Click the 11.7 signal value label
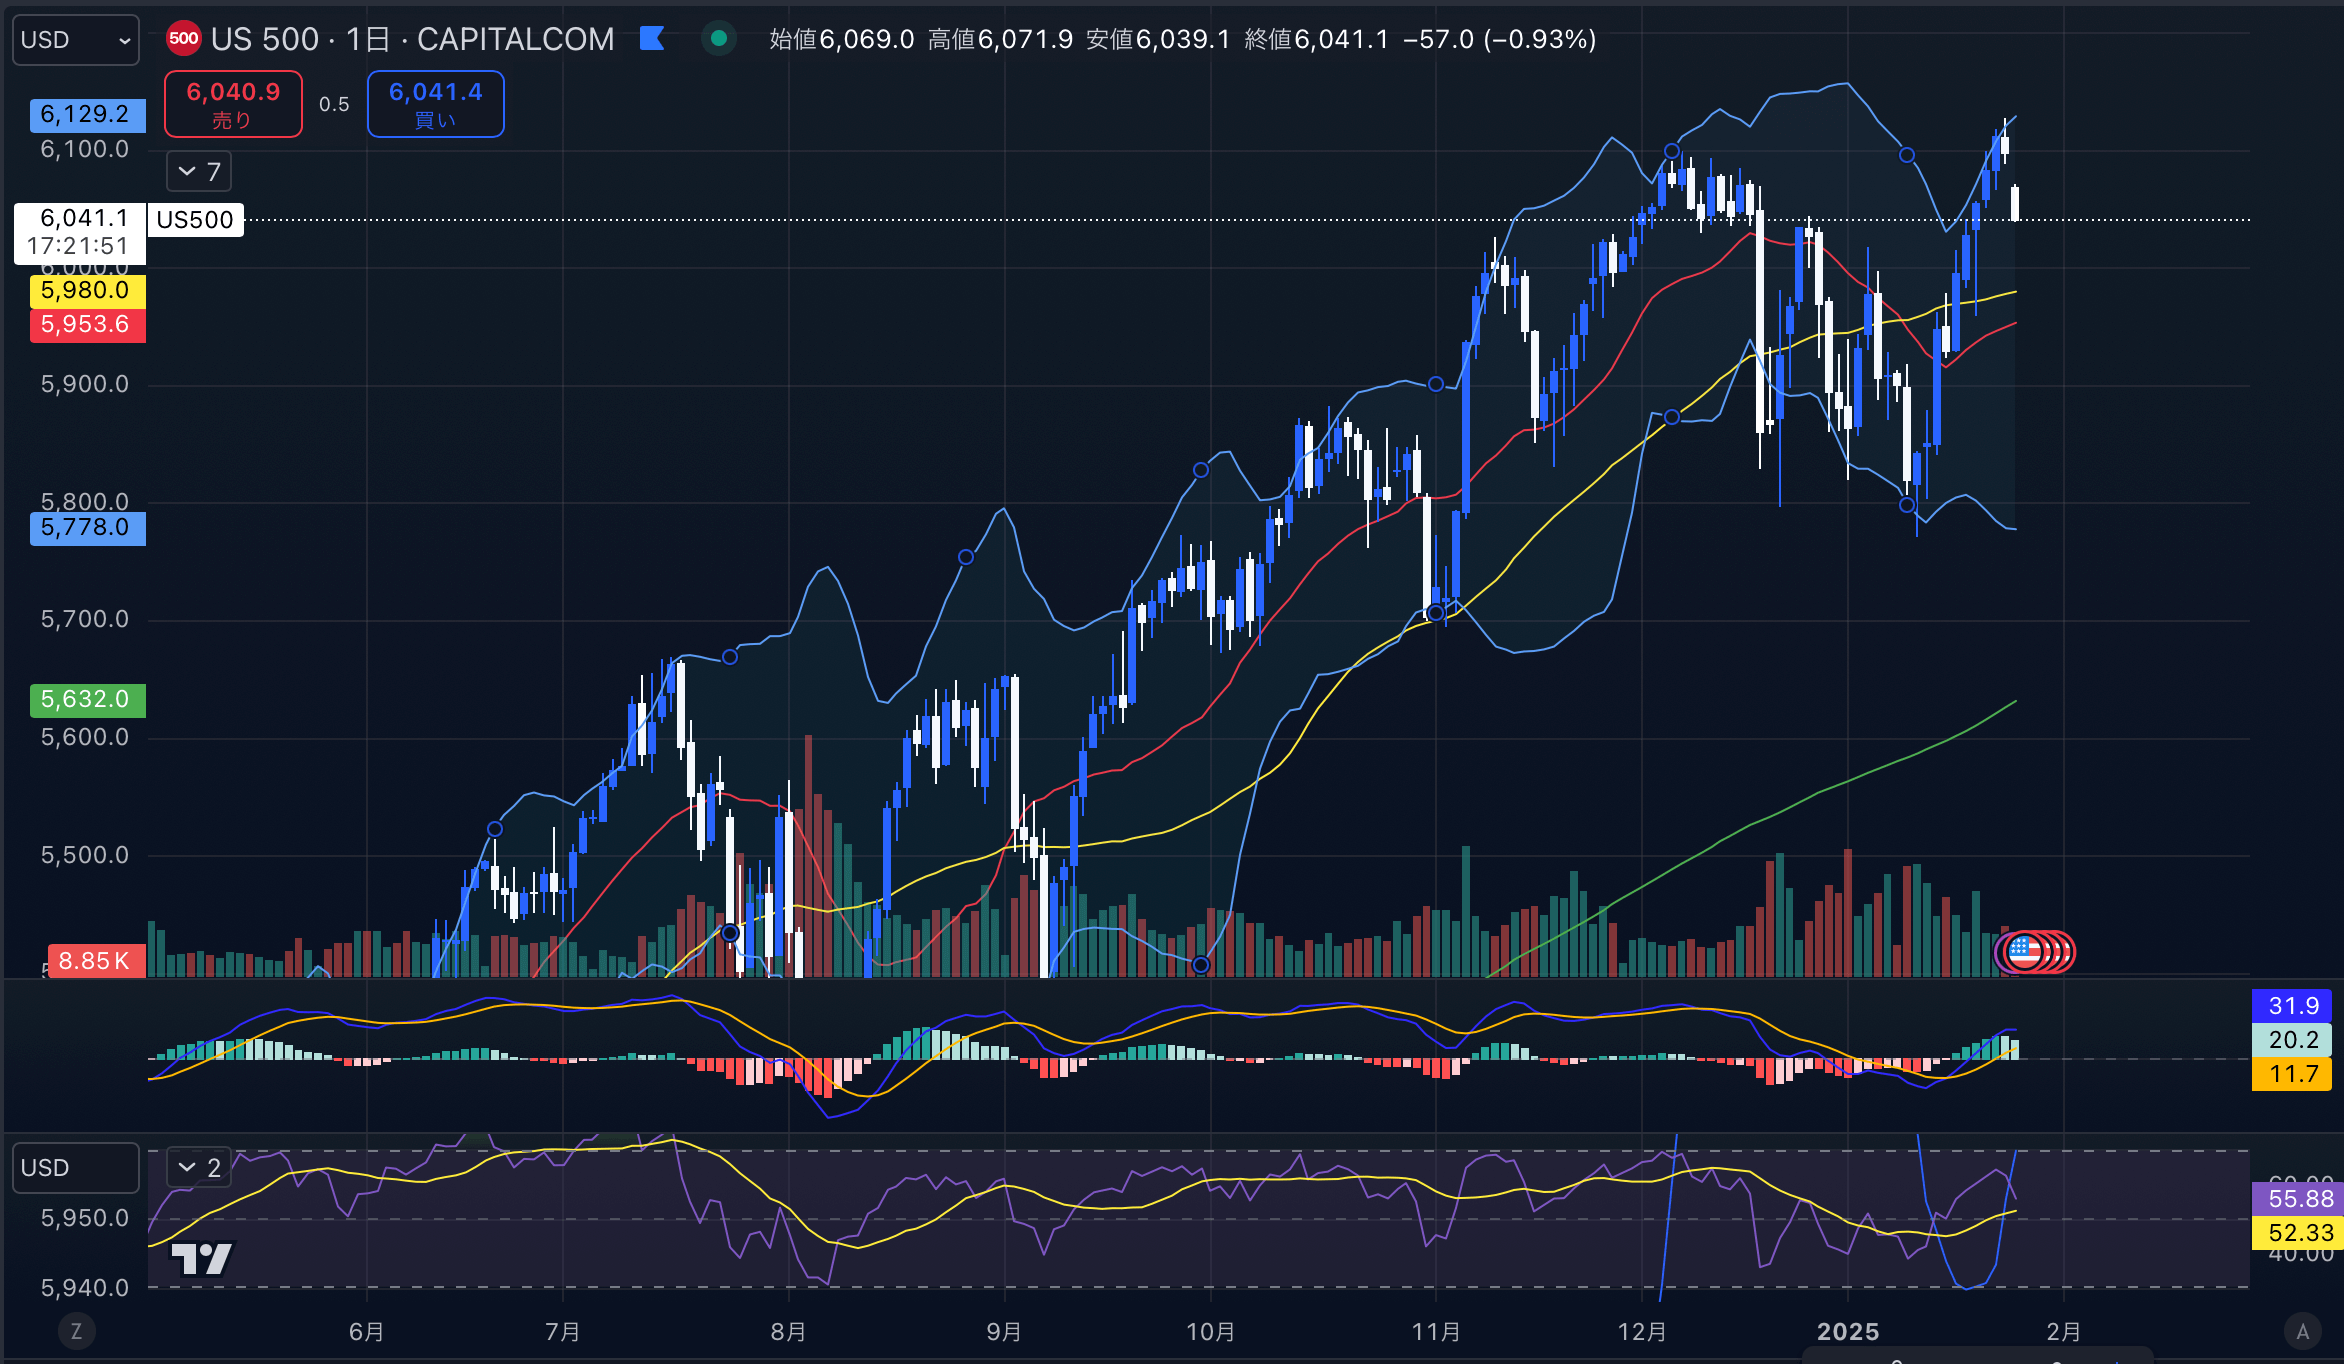 coord(2292,1074)
